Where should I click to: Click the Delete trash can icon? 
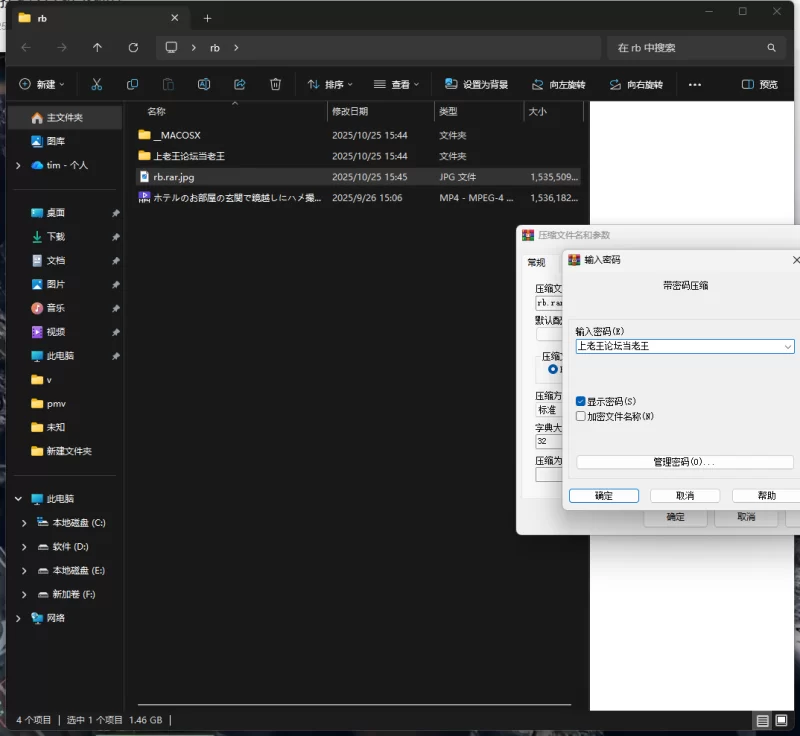pyautogui.click(x=275, y=85)
